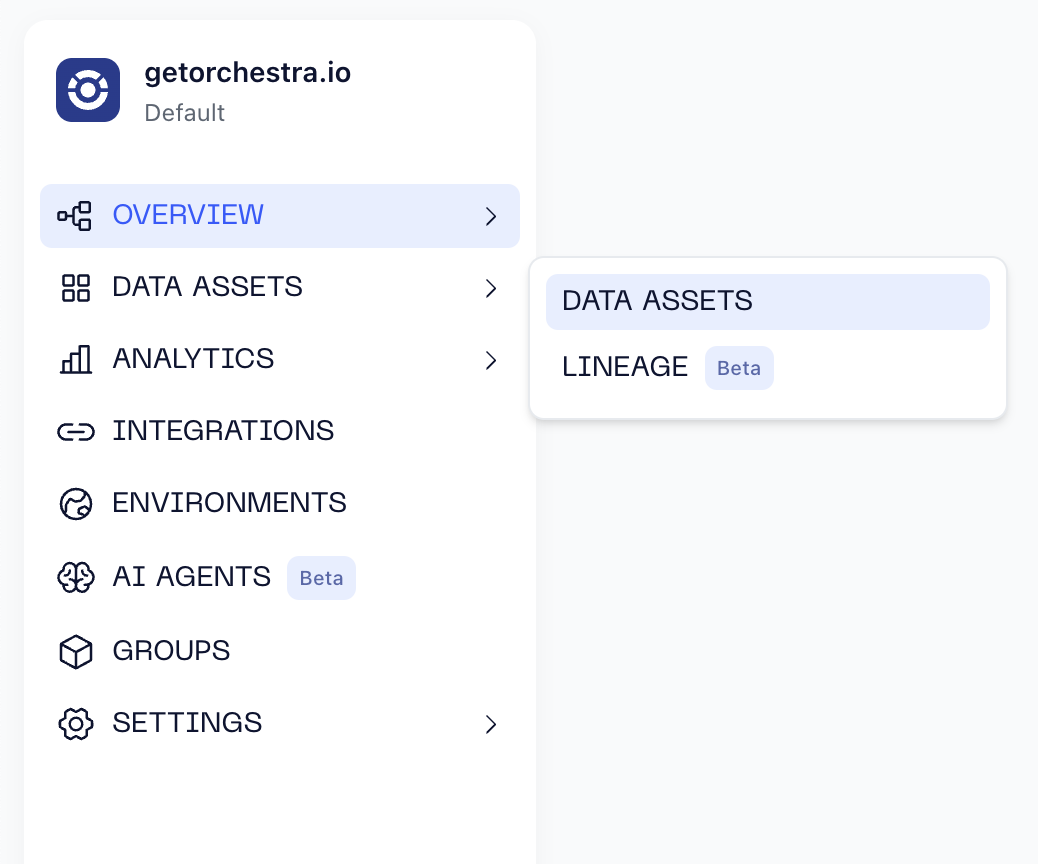The width and height of the screenshot is (1038, 864).
Task: Select Data Assets in the submenu
Action: 657,301
